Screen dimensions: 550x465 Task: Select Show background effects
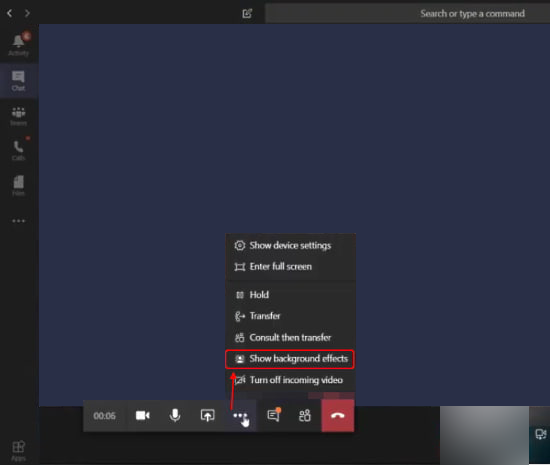click(x=290, y=359)
